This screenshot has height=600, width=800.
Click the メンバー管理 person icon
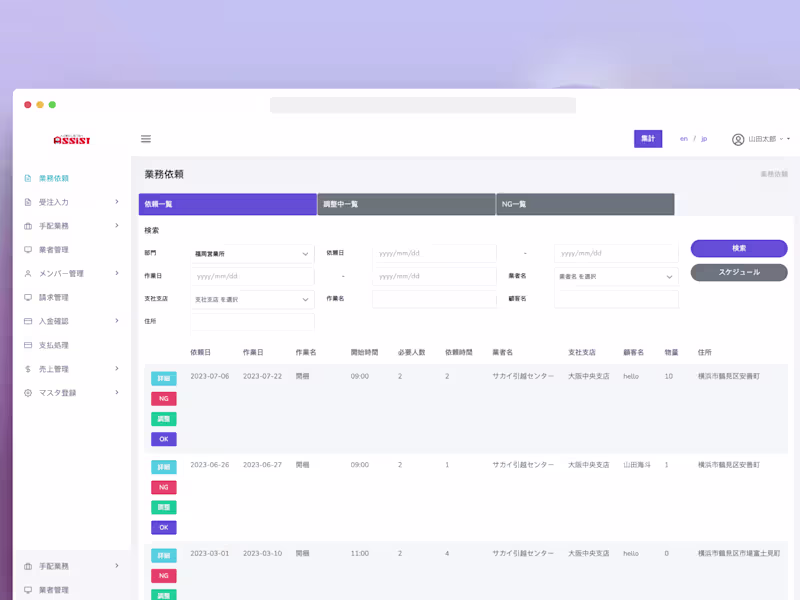28,273
